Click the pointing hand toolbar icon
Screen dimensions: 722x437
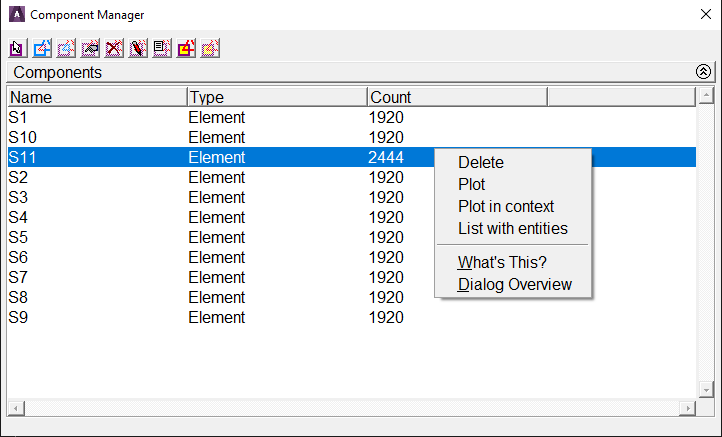(90, 48)
